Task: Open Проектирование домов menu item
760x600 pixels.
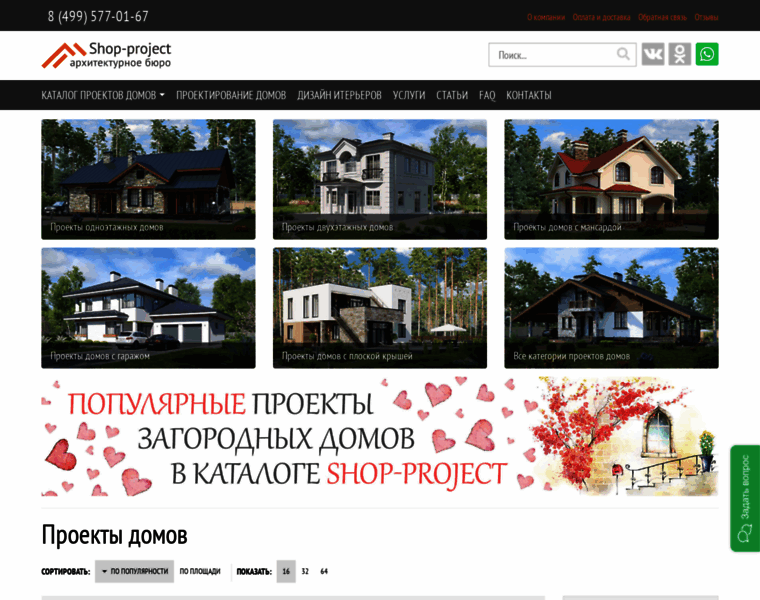Action: coord(231,95)
